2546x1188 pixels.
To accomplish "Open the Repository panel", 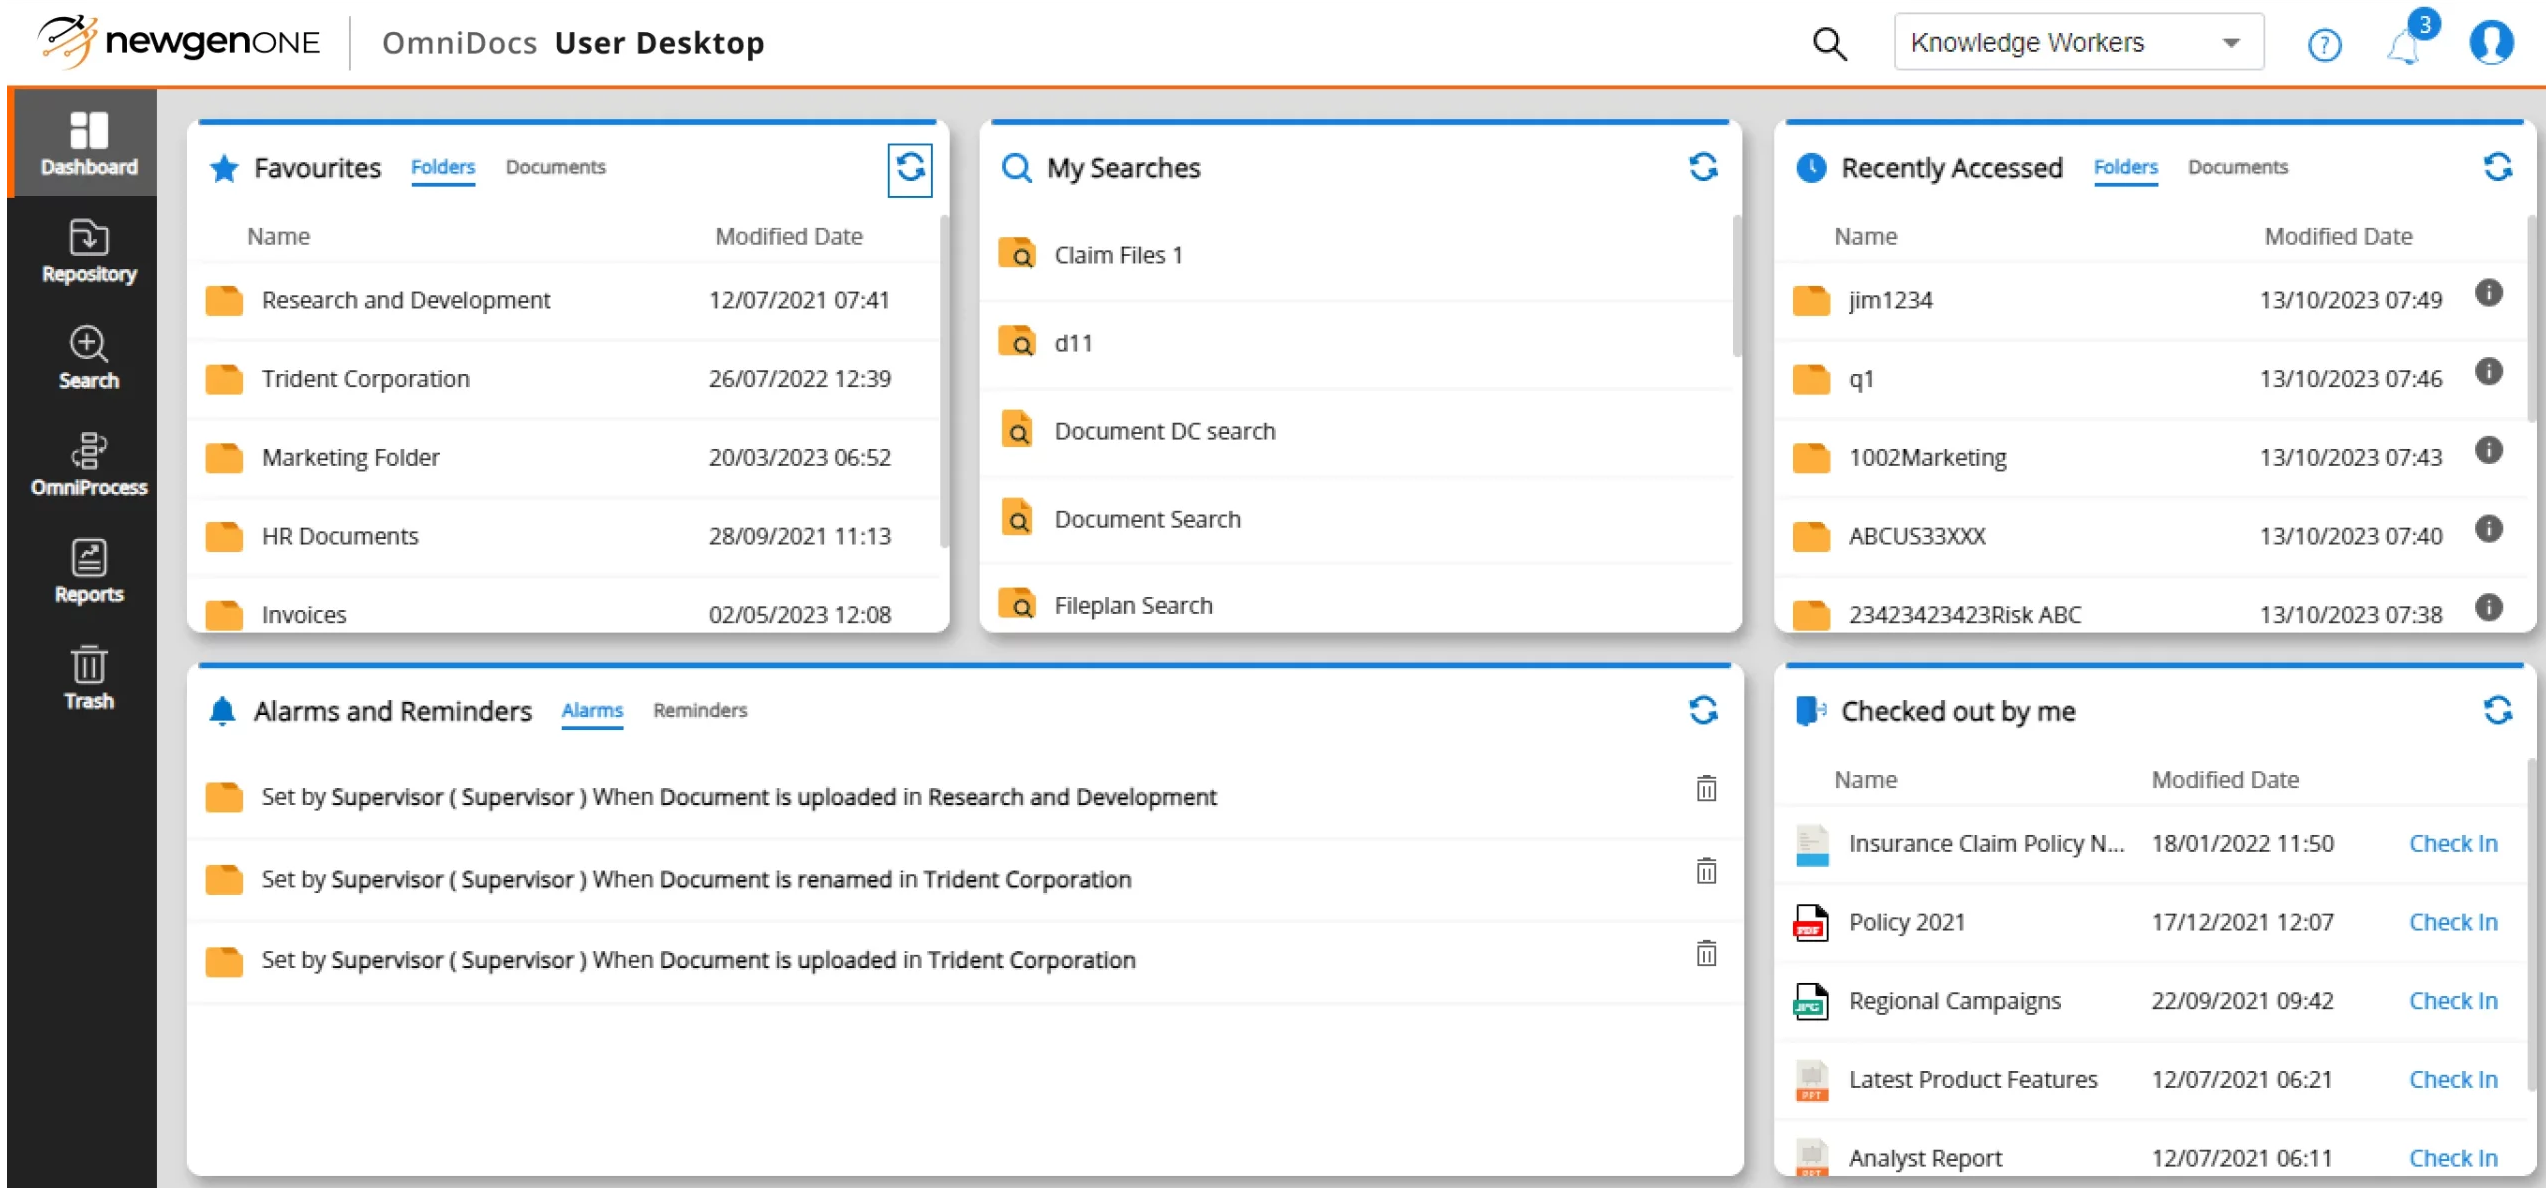I will tap(88, 250).
